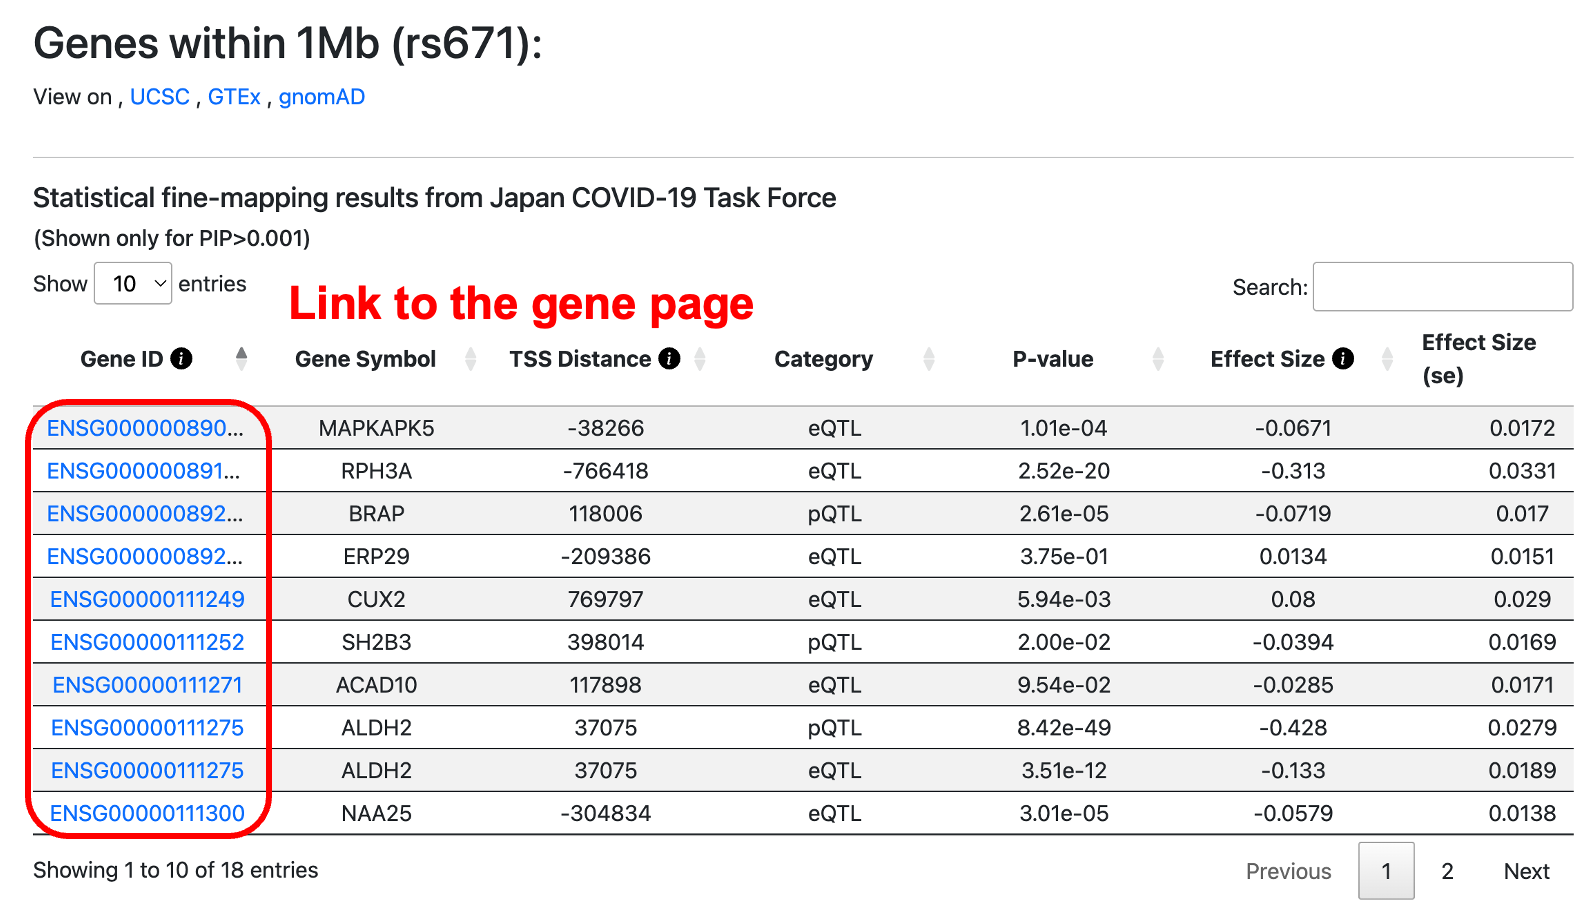Sort table by Gene ID arrows
The width and height of the screenshot is (1592, 918).
(241, 358)
